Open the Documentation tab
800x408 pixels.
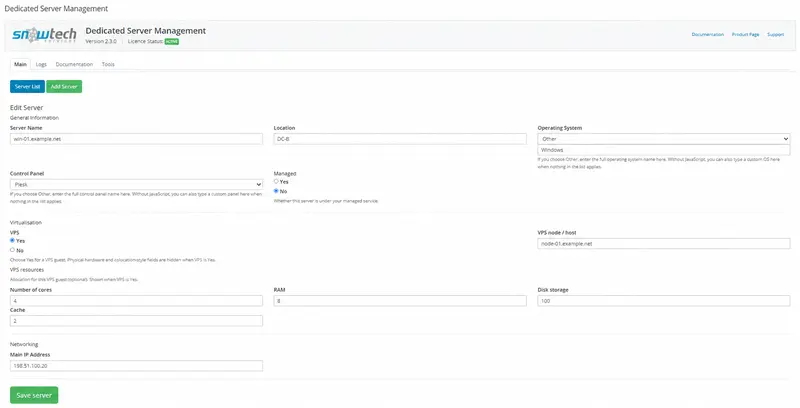(74, 64)
